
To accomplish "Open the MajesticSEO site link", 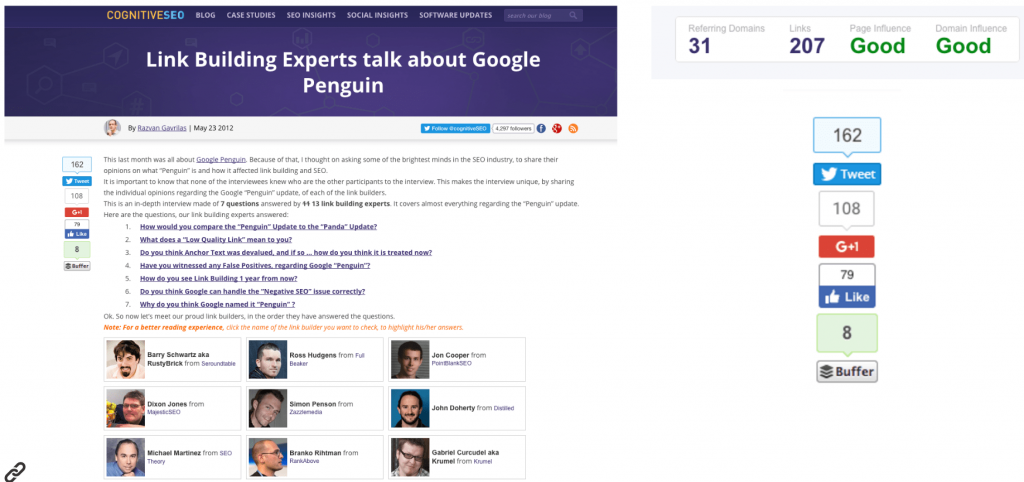I will coord(164,412).
